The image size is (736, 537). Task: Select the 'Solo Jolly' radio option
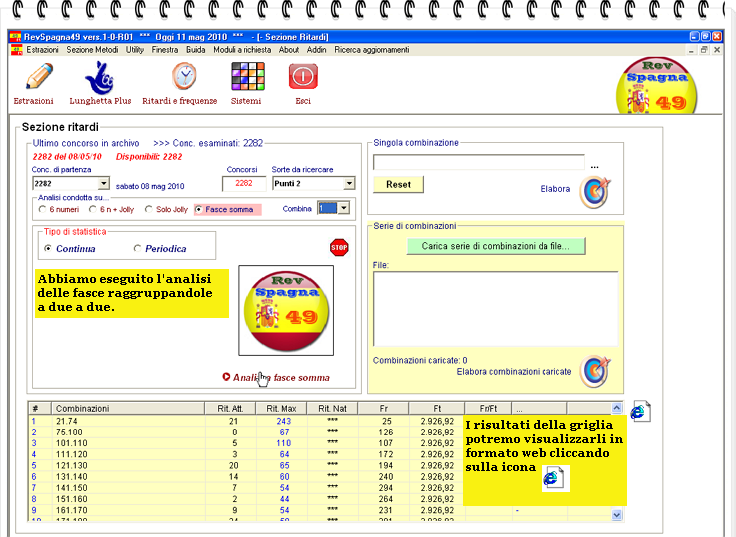tap(148, 209)
